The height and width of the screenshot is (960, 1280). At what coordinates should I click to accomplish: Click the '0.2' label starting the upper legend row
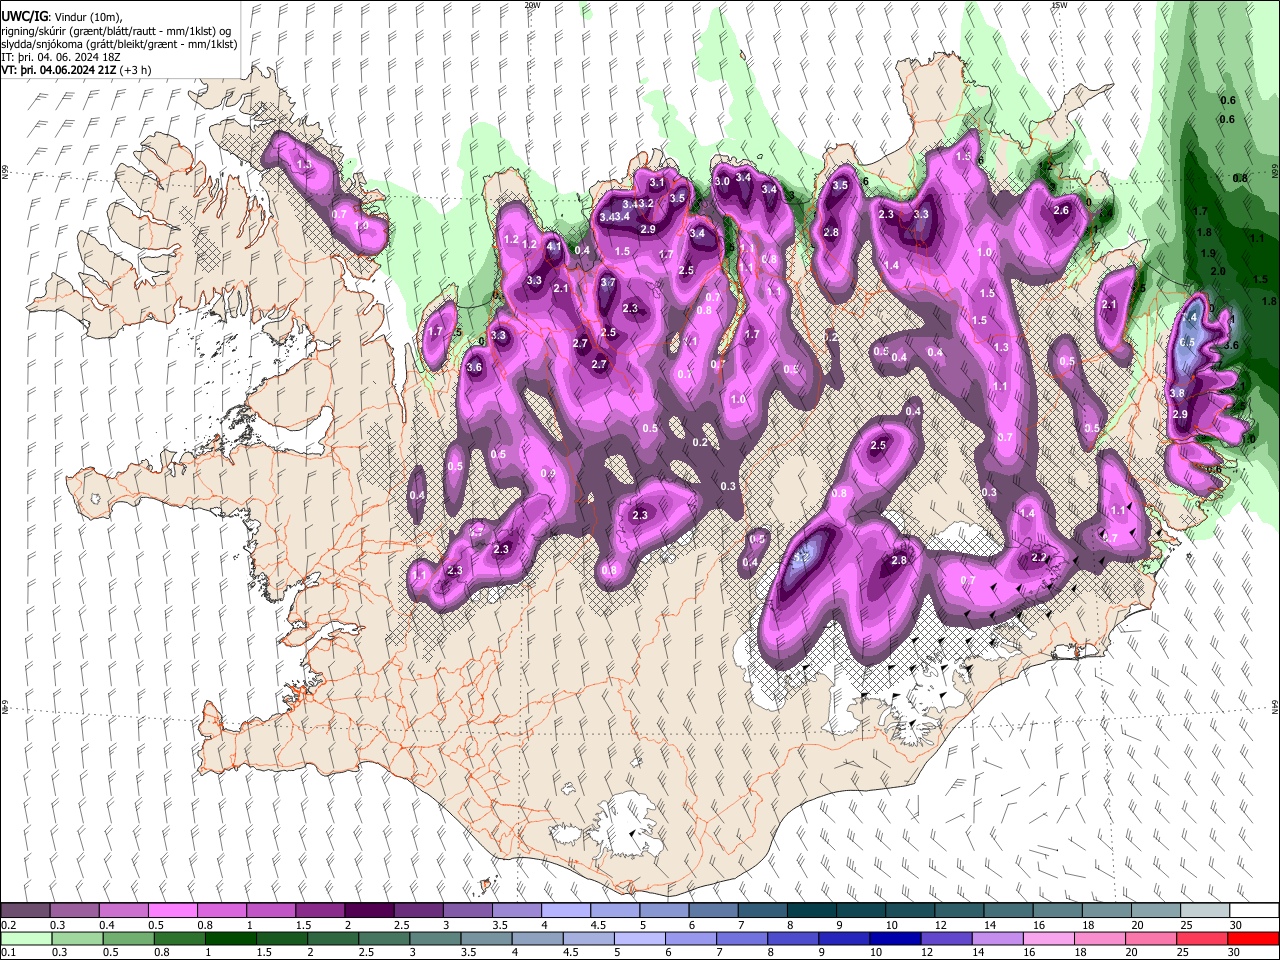[9, 925]
